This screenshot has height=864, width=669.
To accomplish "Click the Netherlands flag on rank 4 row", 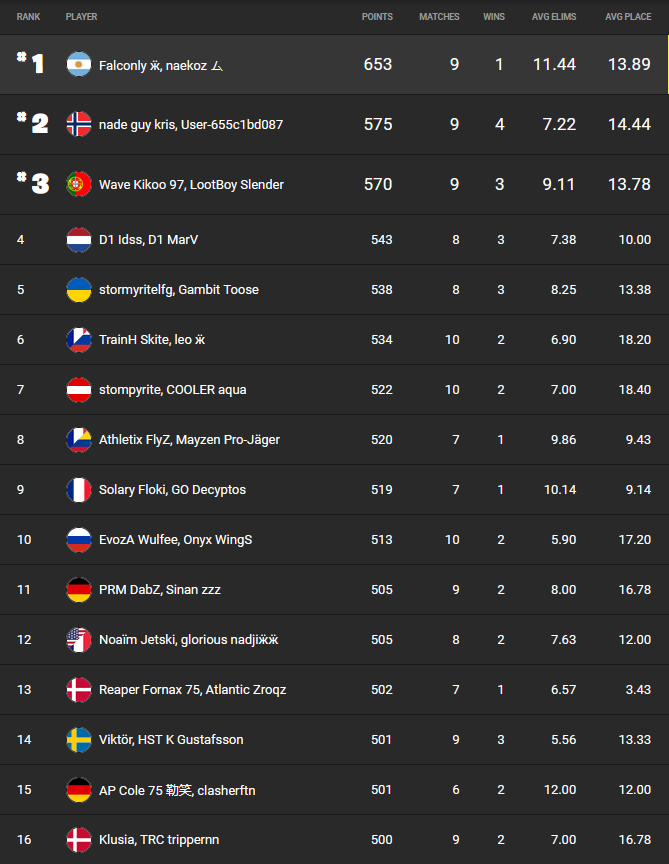I will (x=78, y=239).
